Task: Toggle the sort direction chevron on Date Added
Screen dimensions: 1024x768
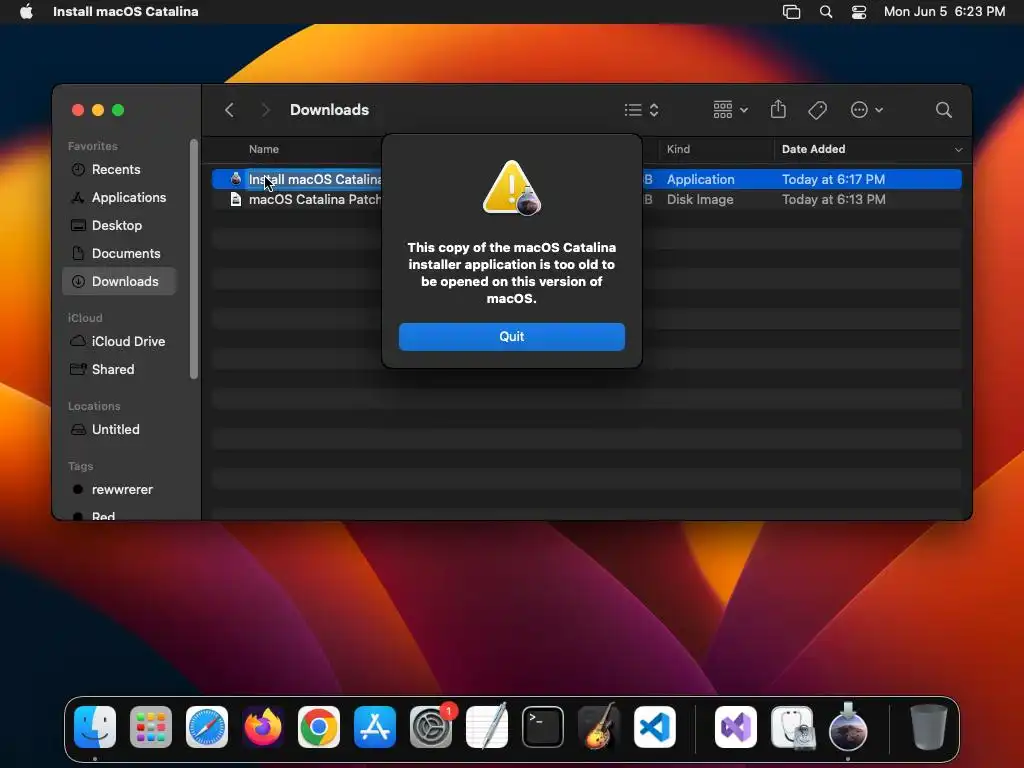Action: (958, 150)
